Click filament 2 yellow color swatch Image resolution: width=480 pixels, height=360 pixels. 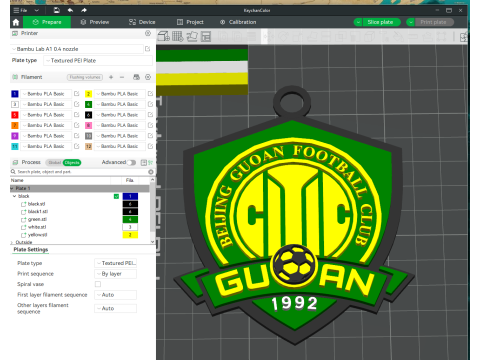tap(88, 94)
